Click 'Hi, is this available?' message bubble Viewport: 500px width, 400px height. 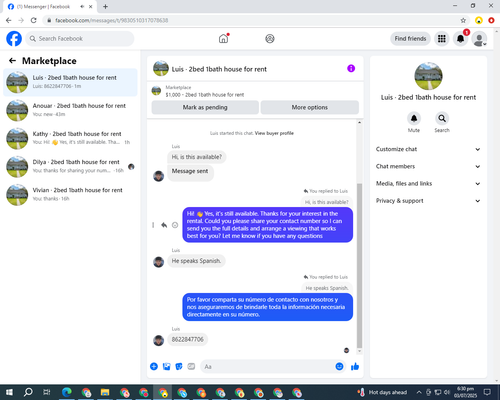[x=196, y=157]
